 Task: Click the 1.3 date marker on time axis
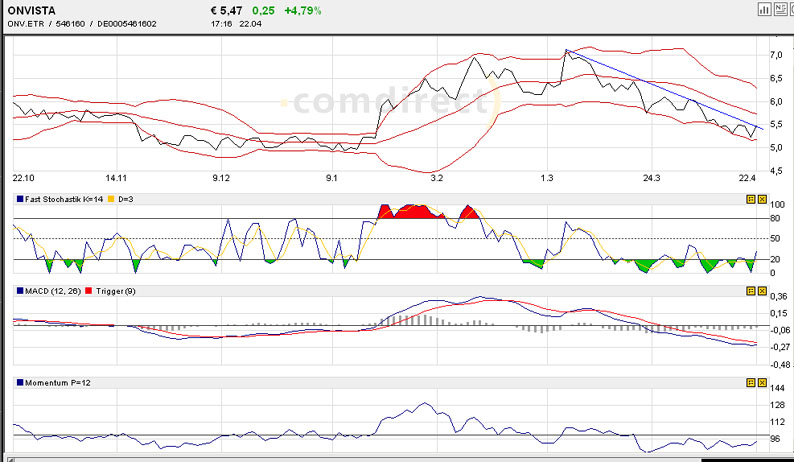point(546,177)
